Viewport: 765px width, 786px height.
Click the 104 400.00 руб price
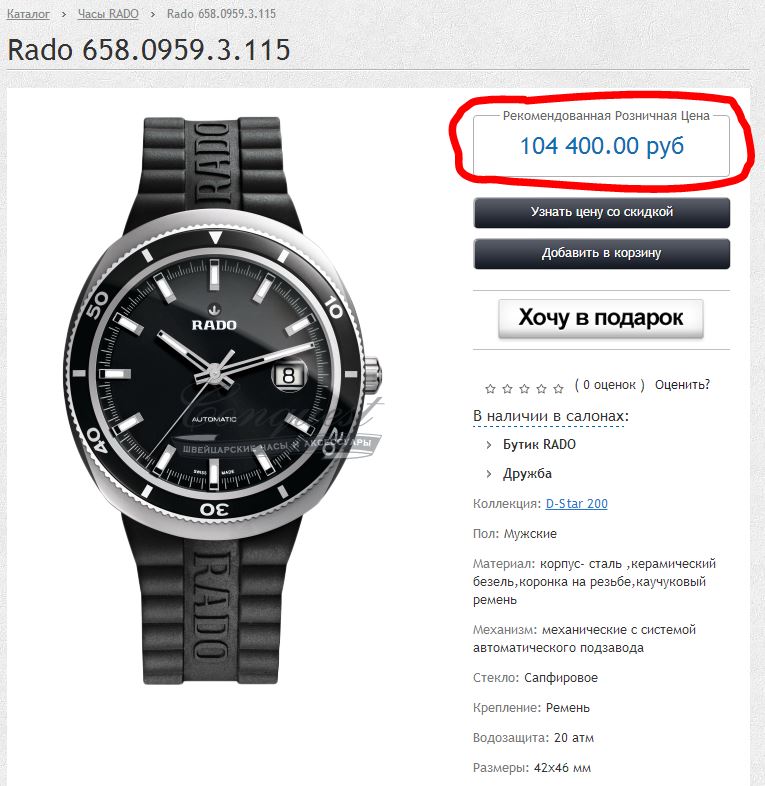(602, 146)
